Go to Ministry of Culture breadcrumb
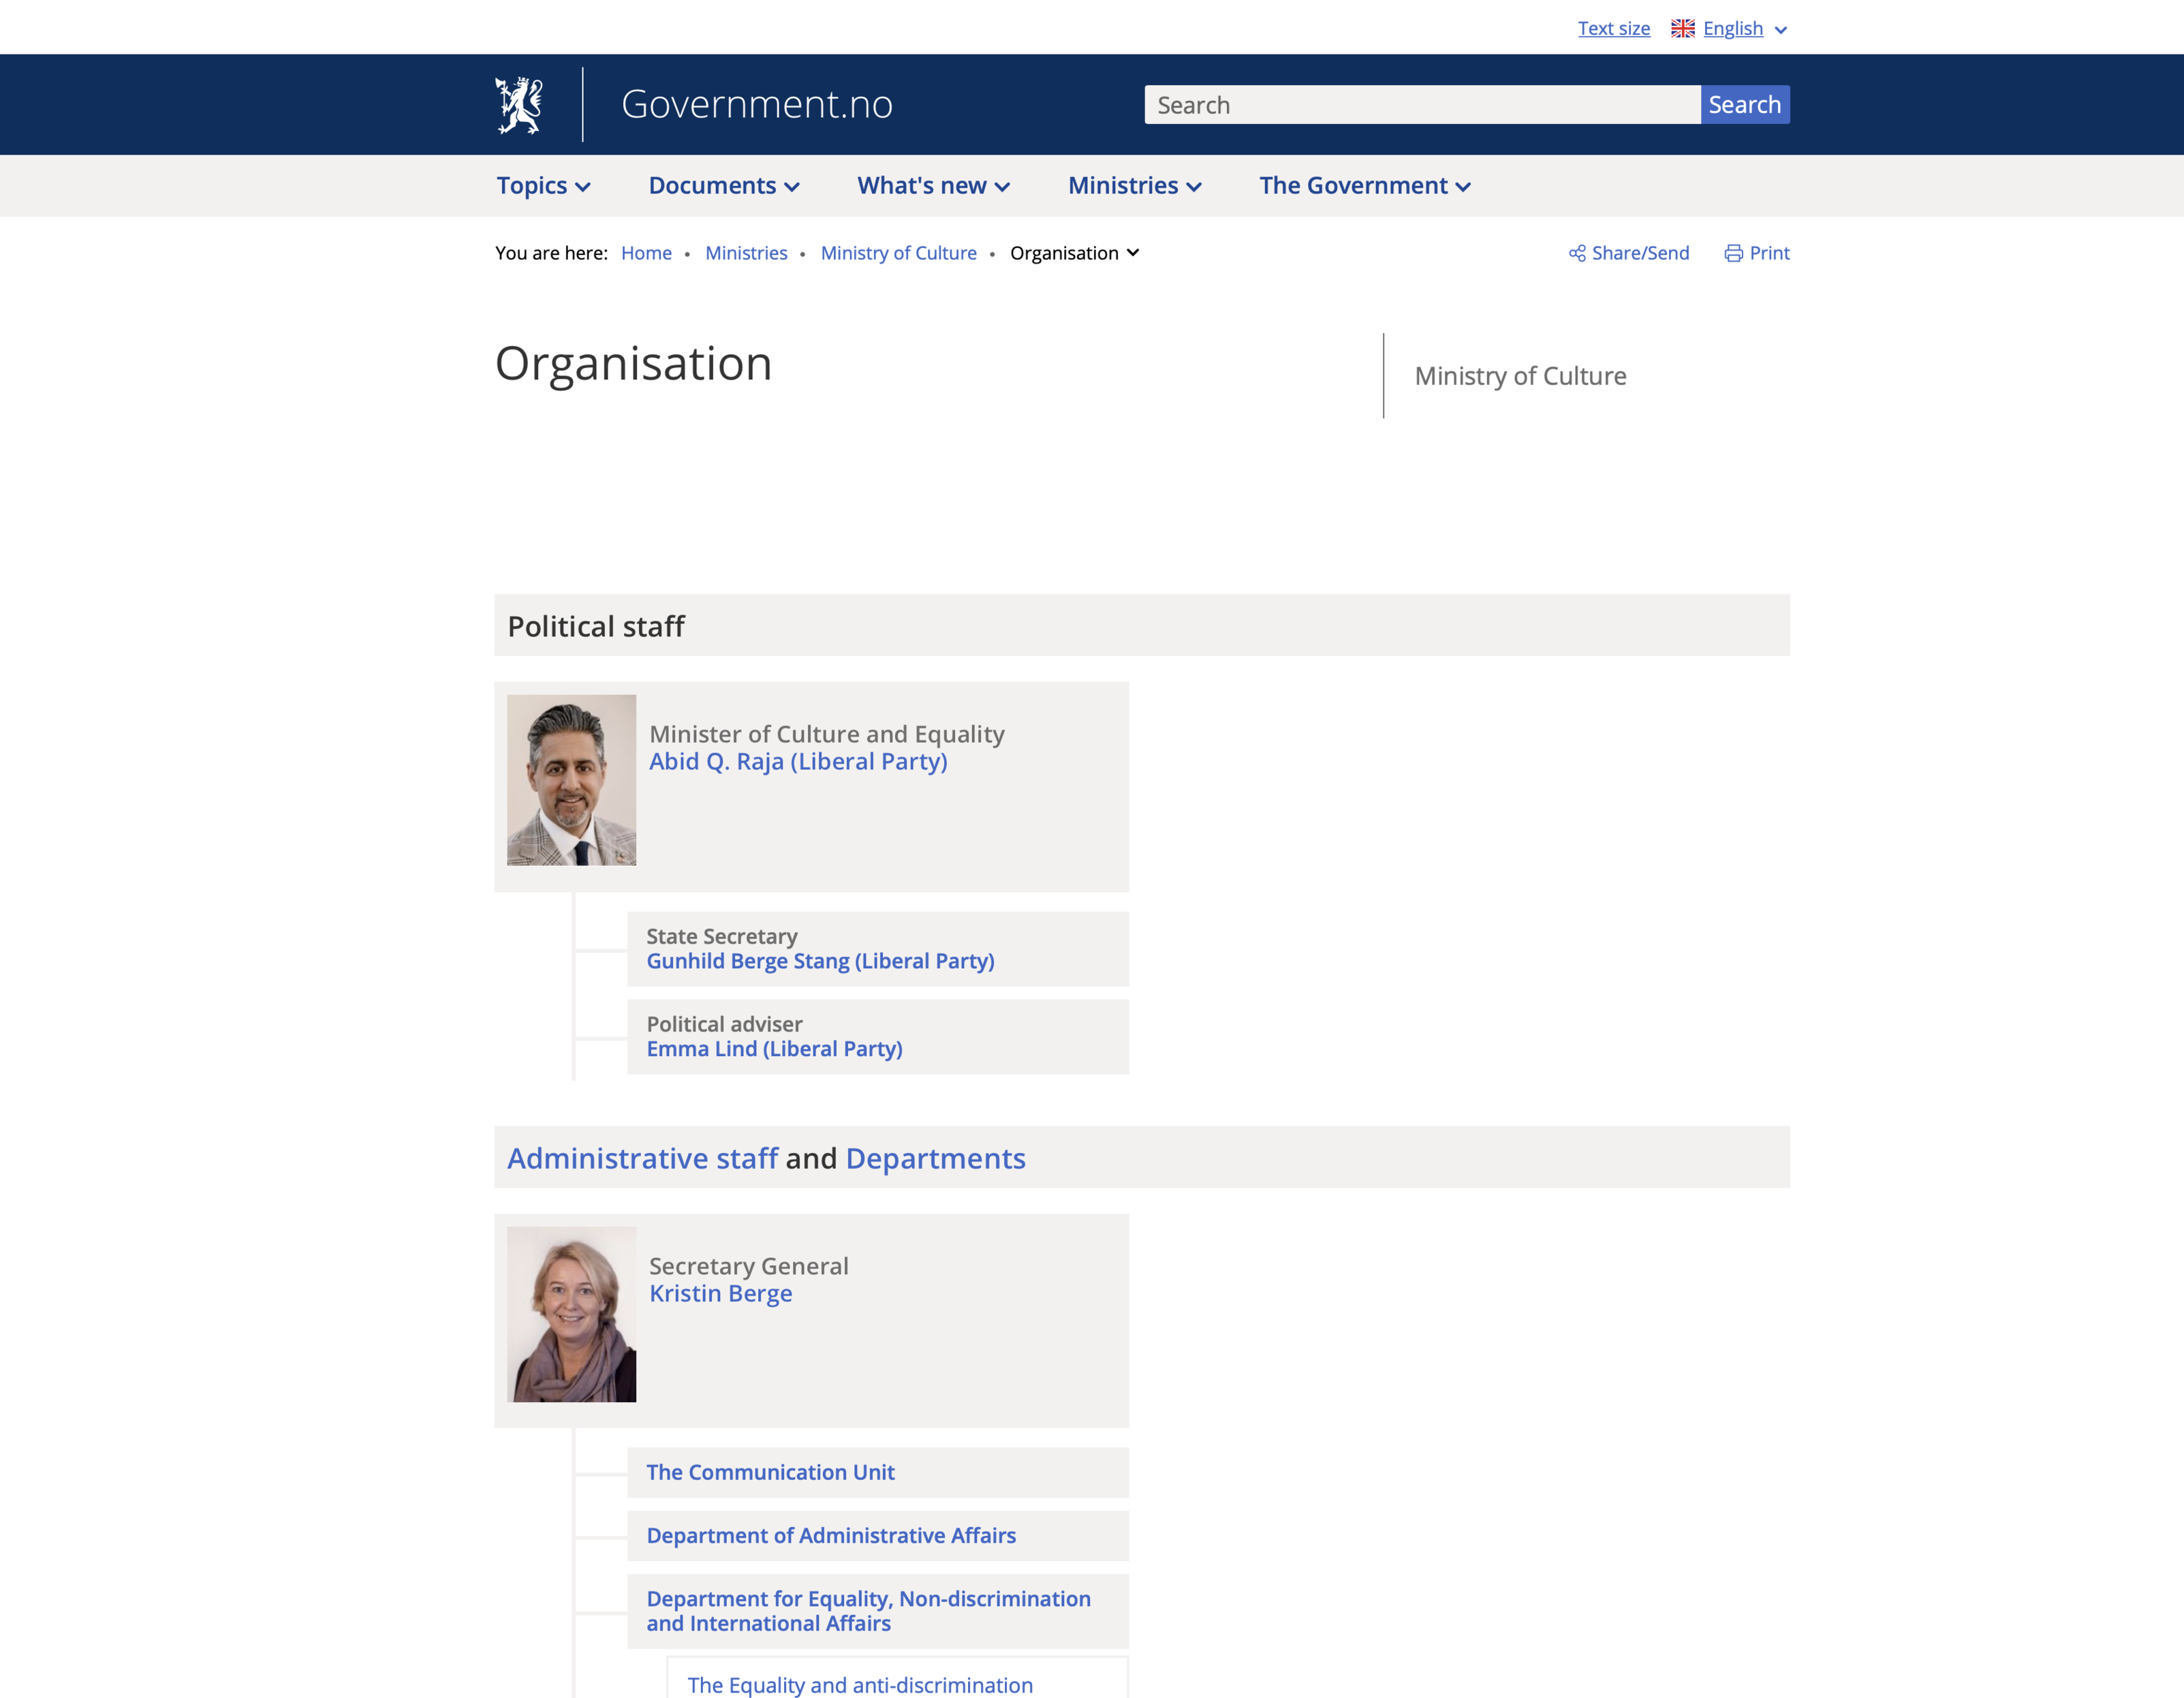 tap(898, 253)
